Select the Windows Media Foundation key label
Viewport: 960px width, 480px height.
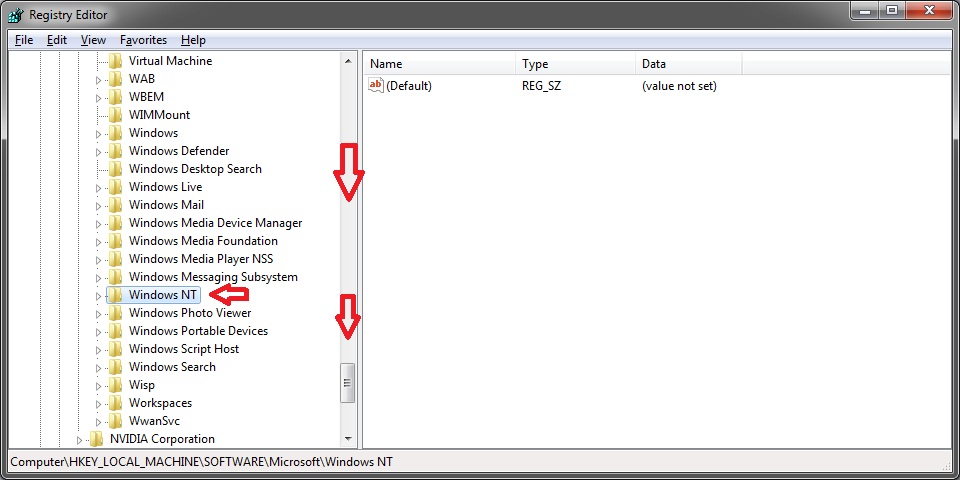(x=203, y=241)
